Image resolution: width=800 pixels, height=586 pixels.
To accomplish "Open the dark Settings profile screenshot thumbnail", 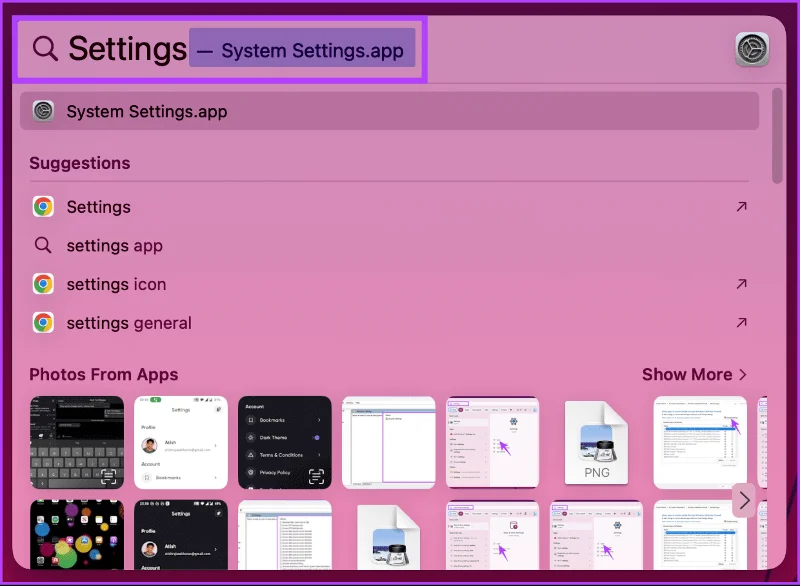I will [x=181, y=534].
